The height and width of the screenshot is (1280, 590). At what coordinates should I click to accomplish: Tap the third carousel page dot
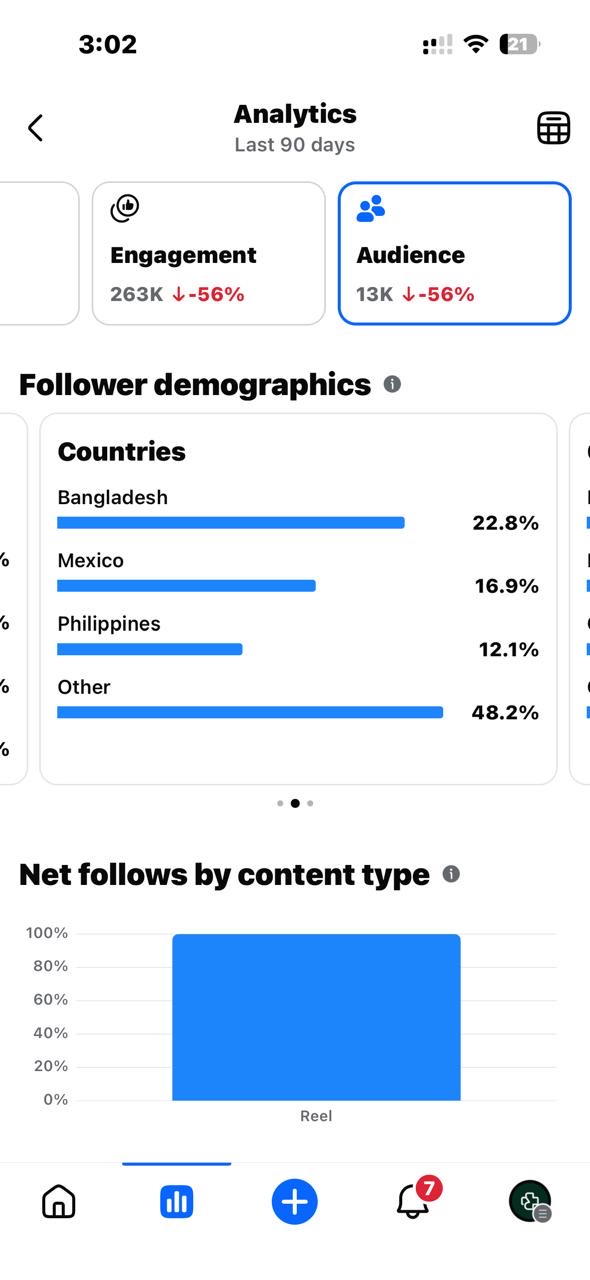click(310, 803)
